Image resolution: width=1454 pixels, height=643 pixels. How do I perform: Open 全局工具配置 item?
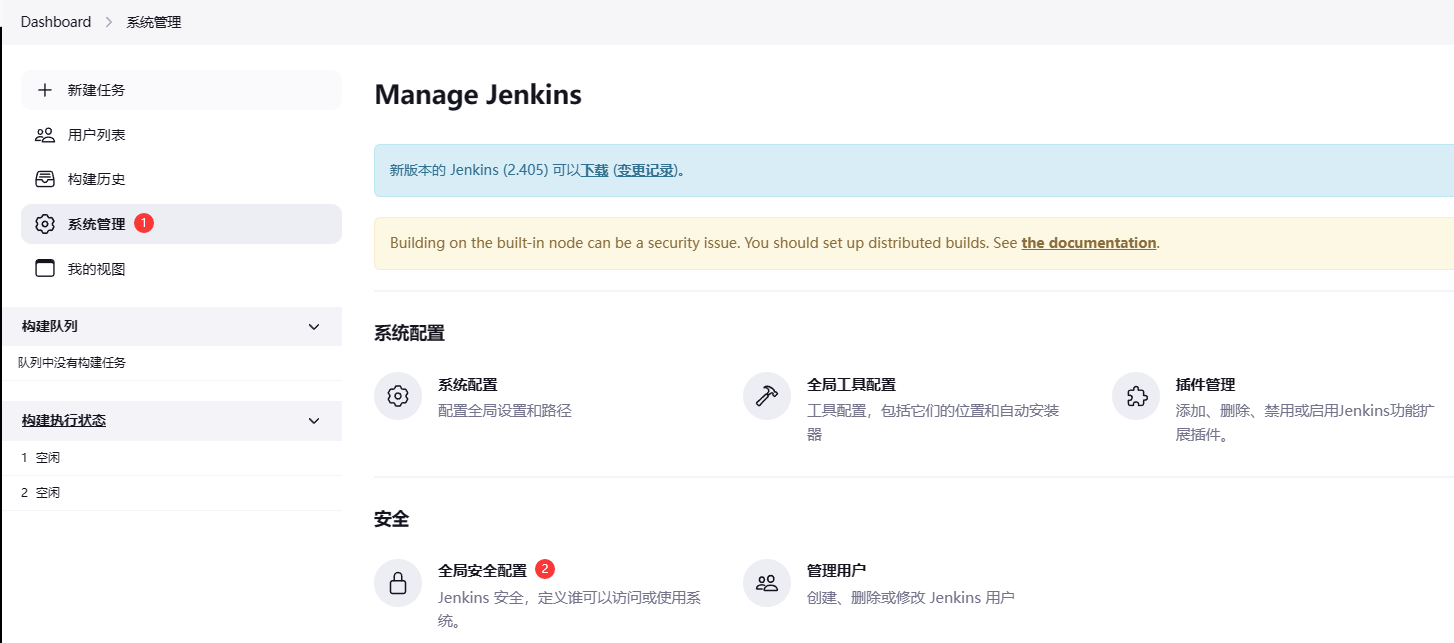[851, 384]
